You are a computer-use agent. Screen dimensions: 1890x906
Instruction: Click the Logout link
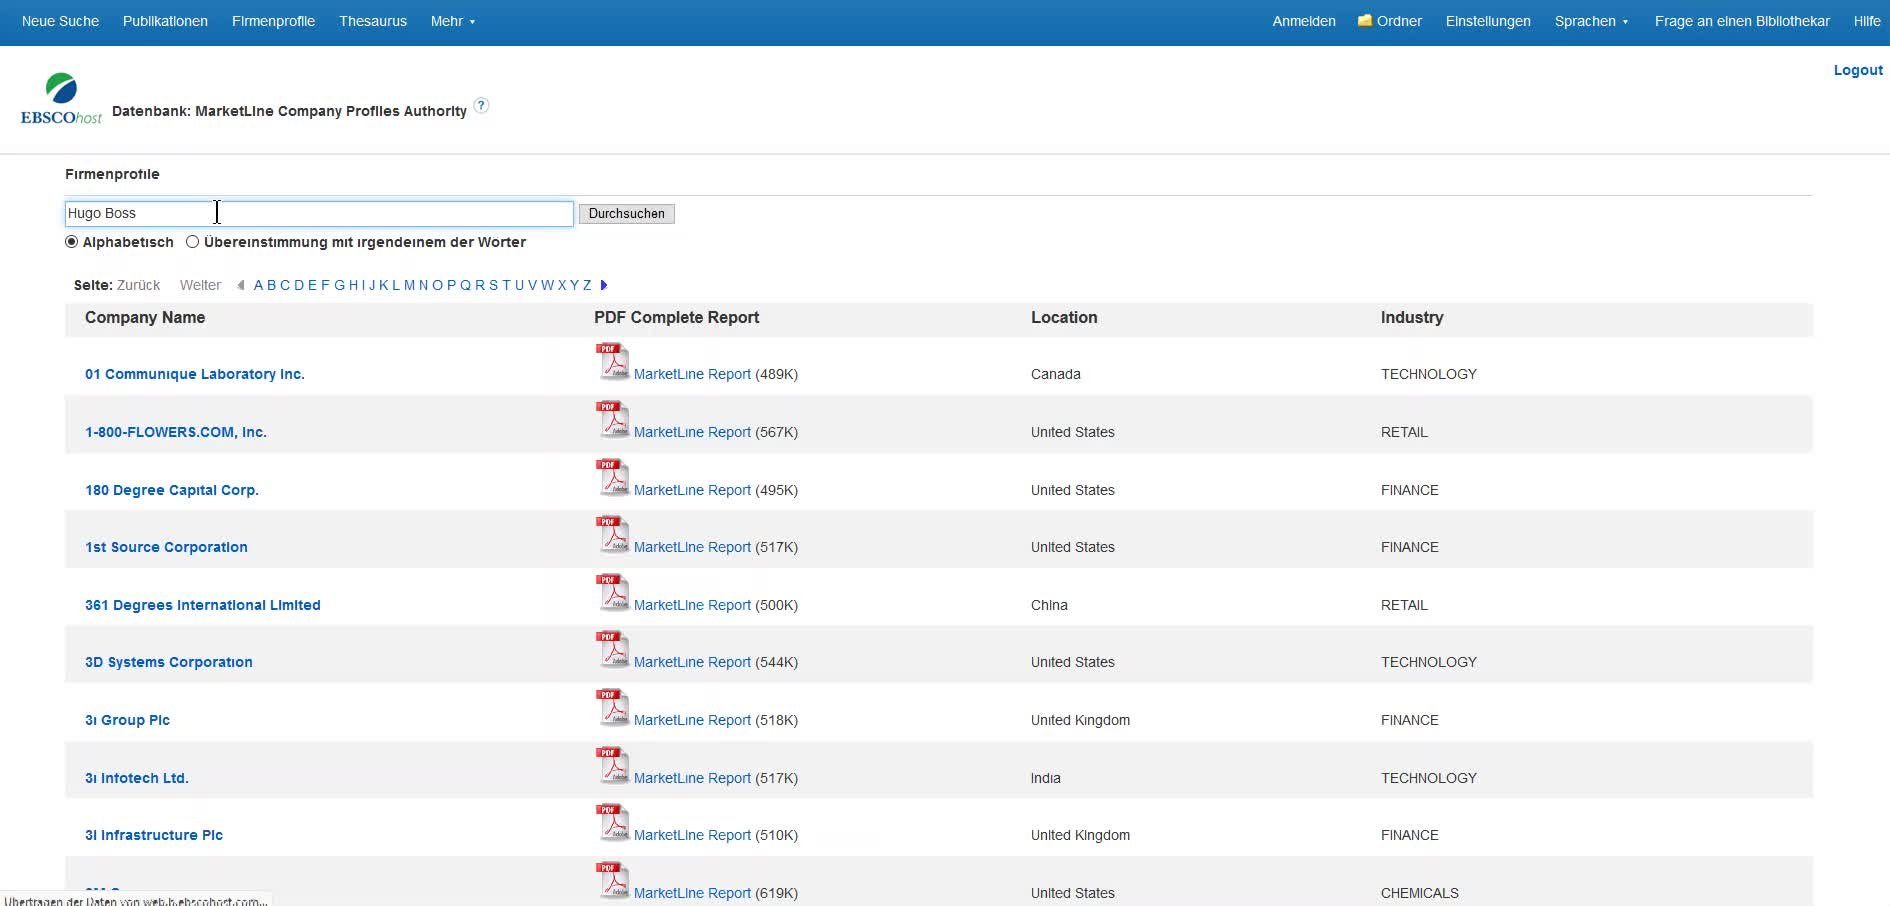1858,70
